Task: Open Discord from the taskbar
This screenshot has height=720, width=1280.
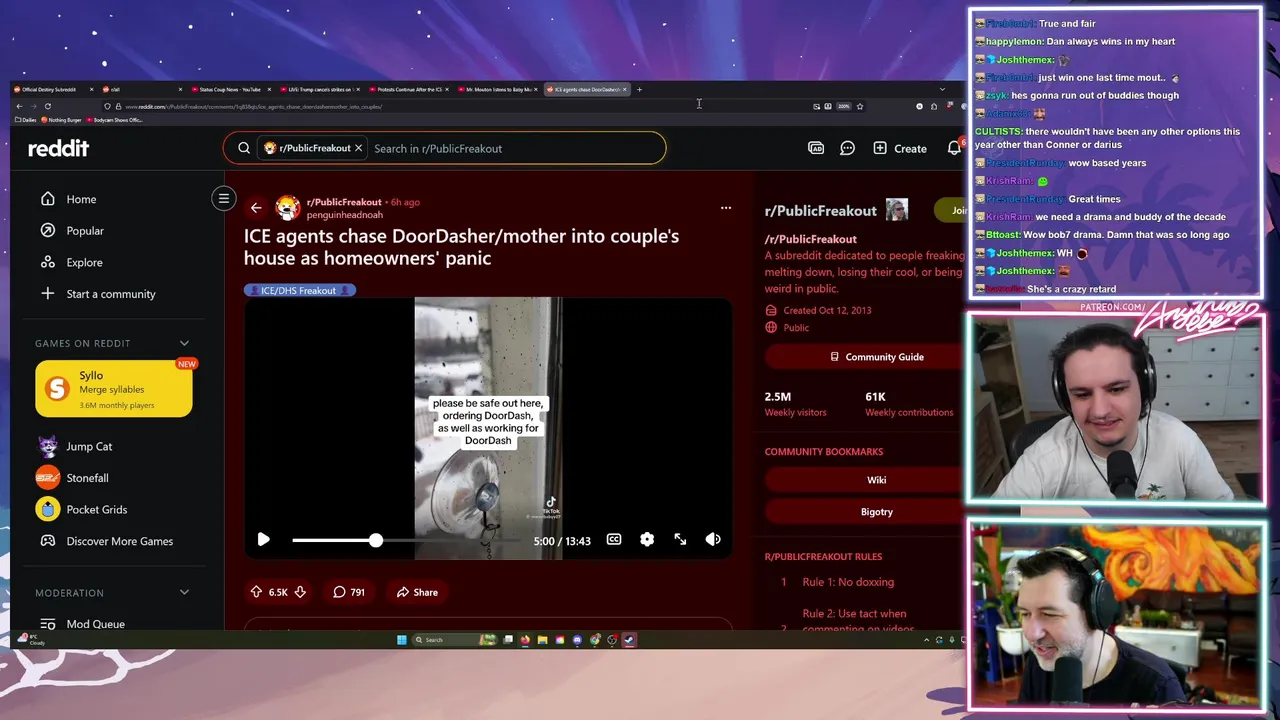Action: click(577, 640)
